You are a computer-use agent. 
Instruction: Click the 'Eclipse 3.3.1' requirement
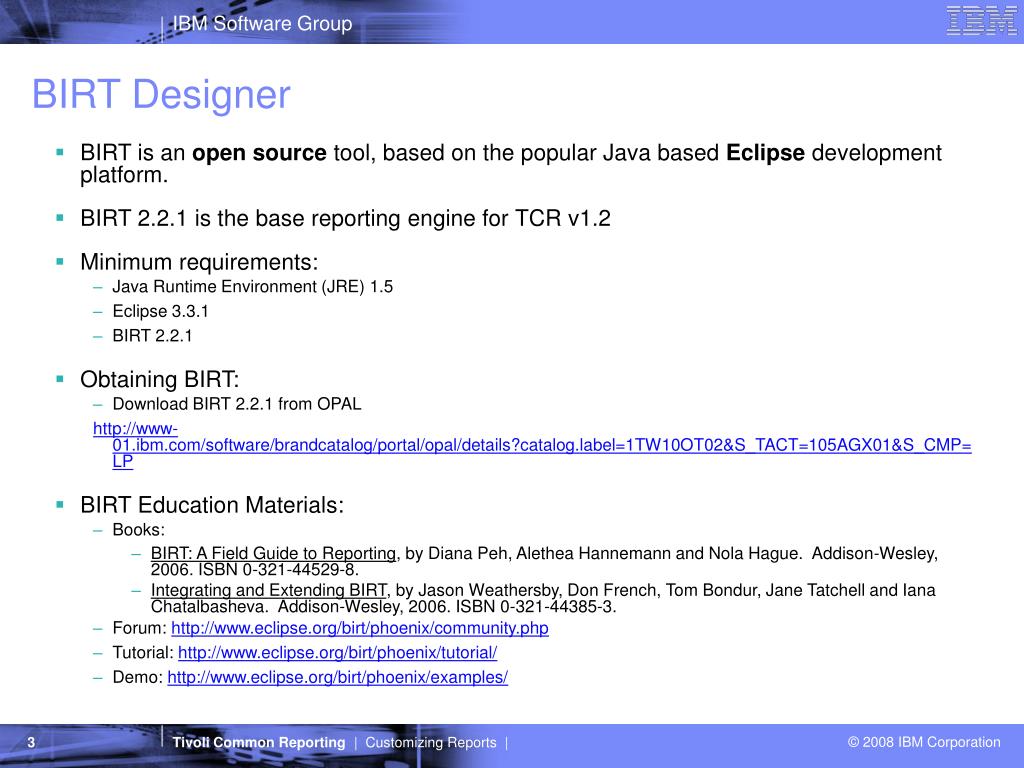[161, 311]
